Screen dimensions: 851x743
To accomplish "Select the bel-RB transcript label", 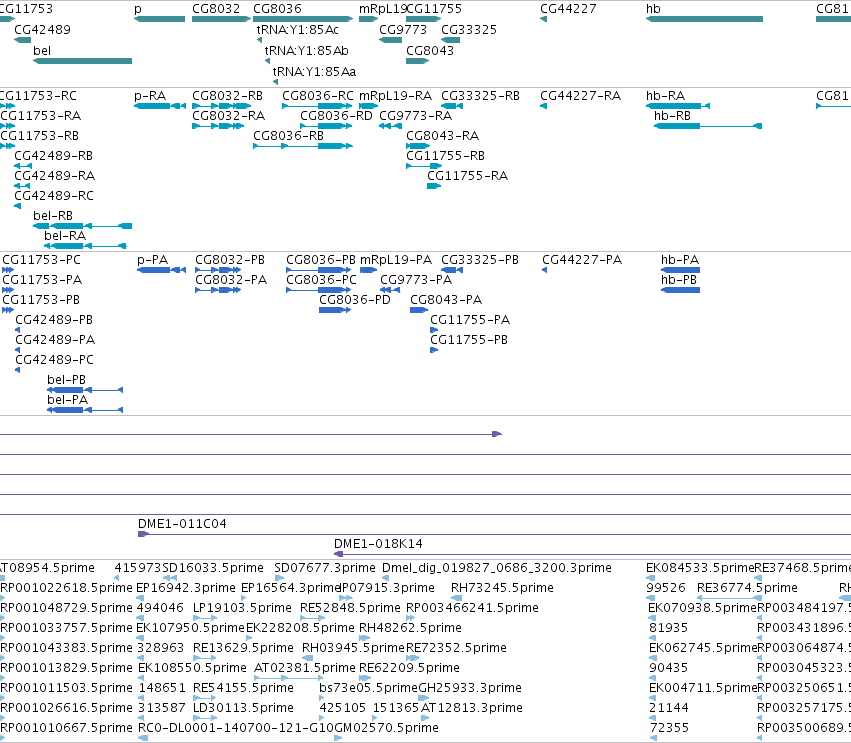I will pyautogui.click(x=53, y=216).
